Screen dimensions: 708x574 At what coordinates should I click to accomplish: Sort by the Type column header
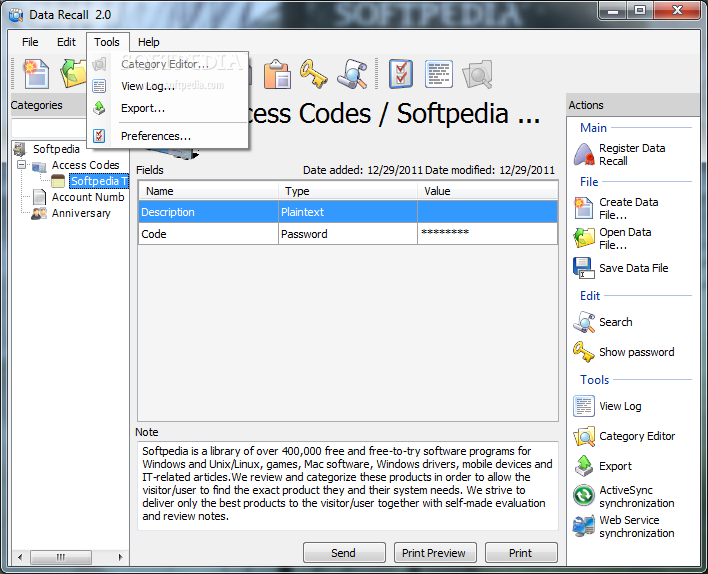point(348,191)
